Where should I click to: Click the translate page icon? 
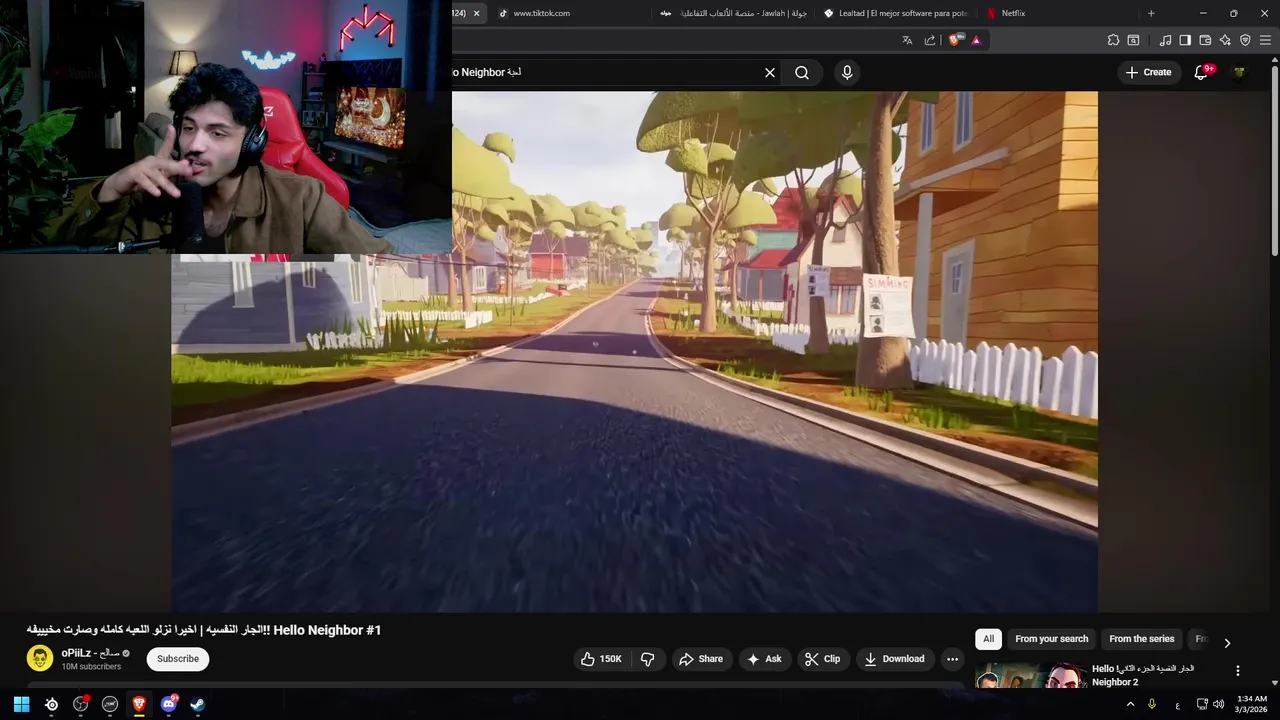click(907, 40)
